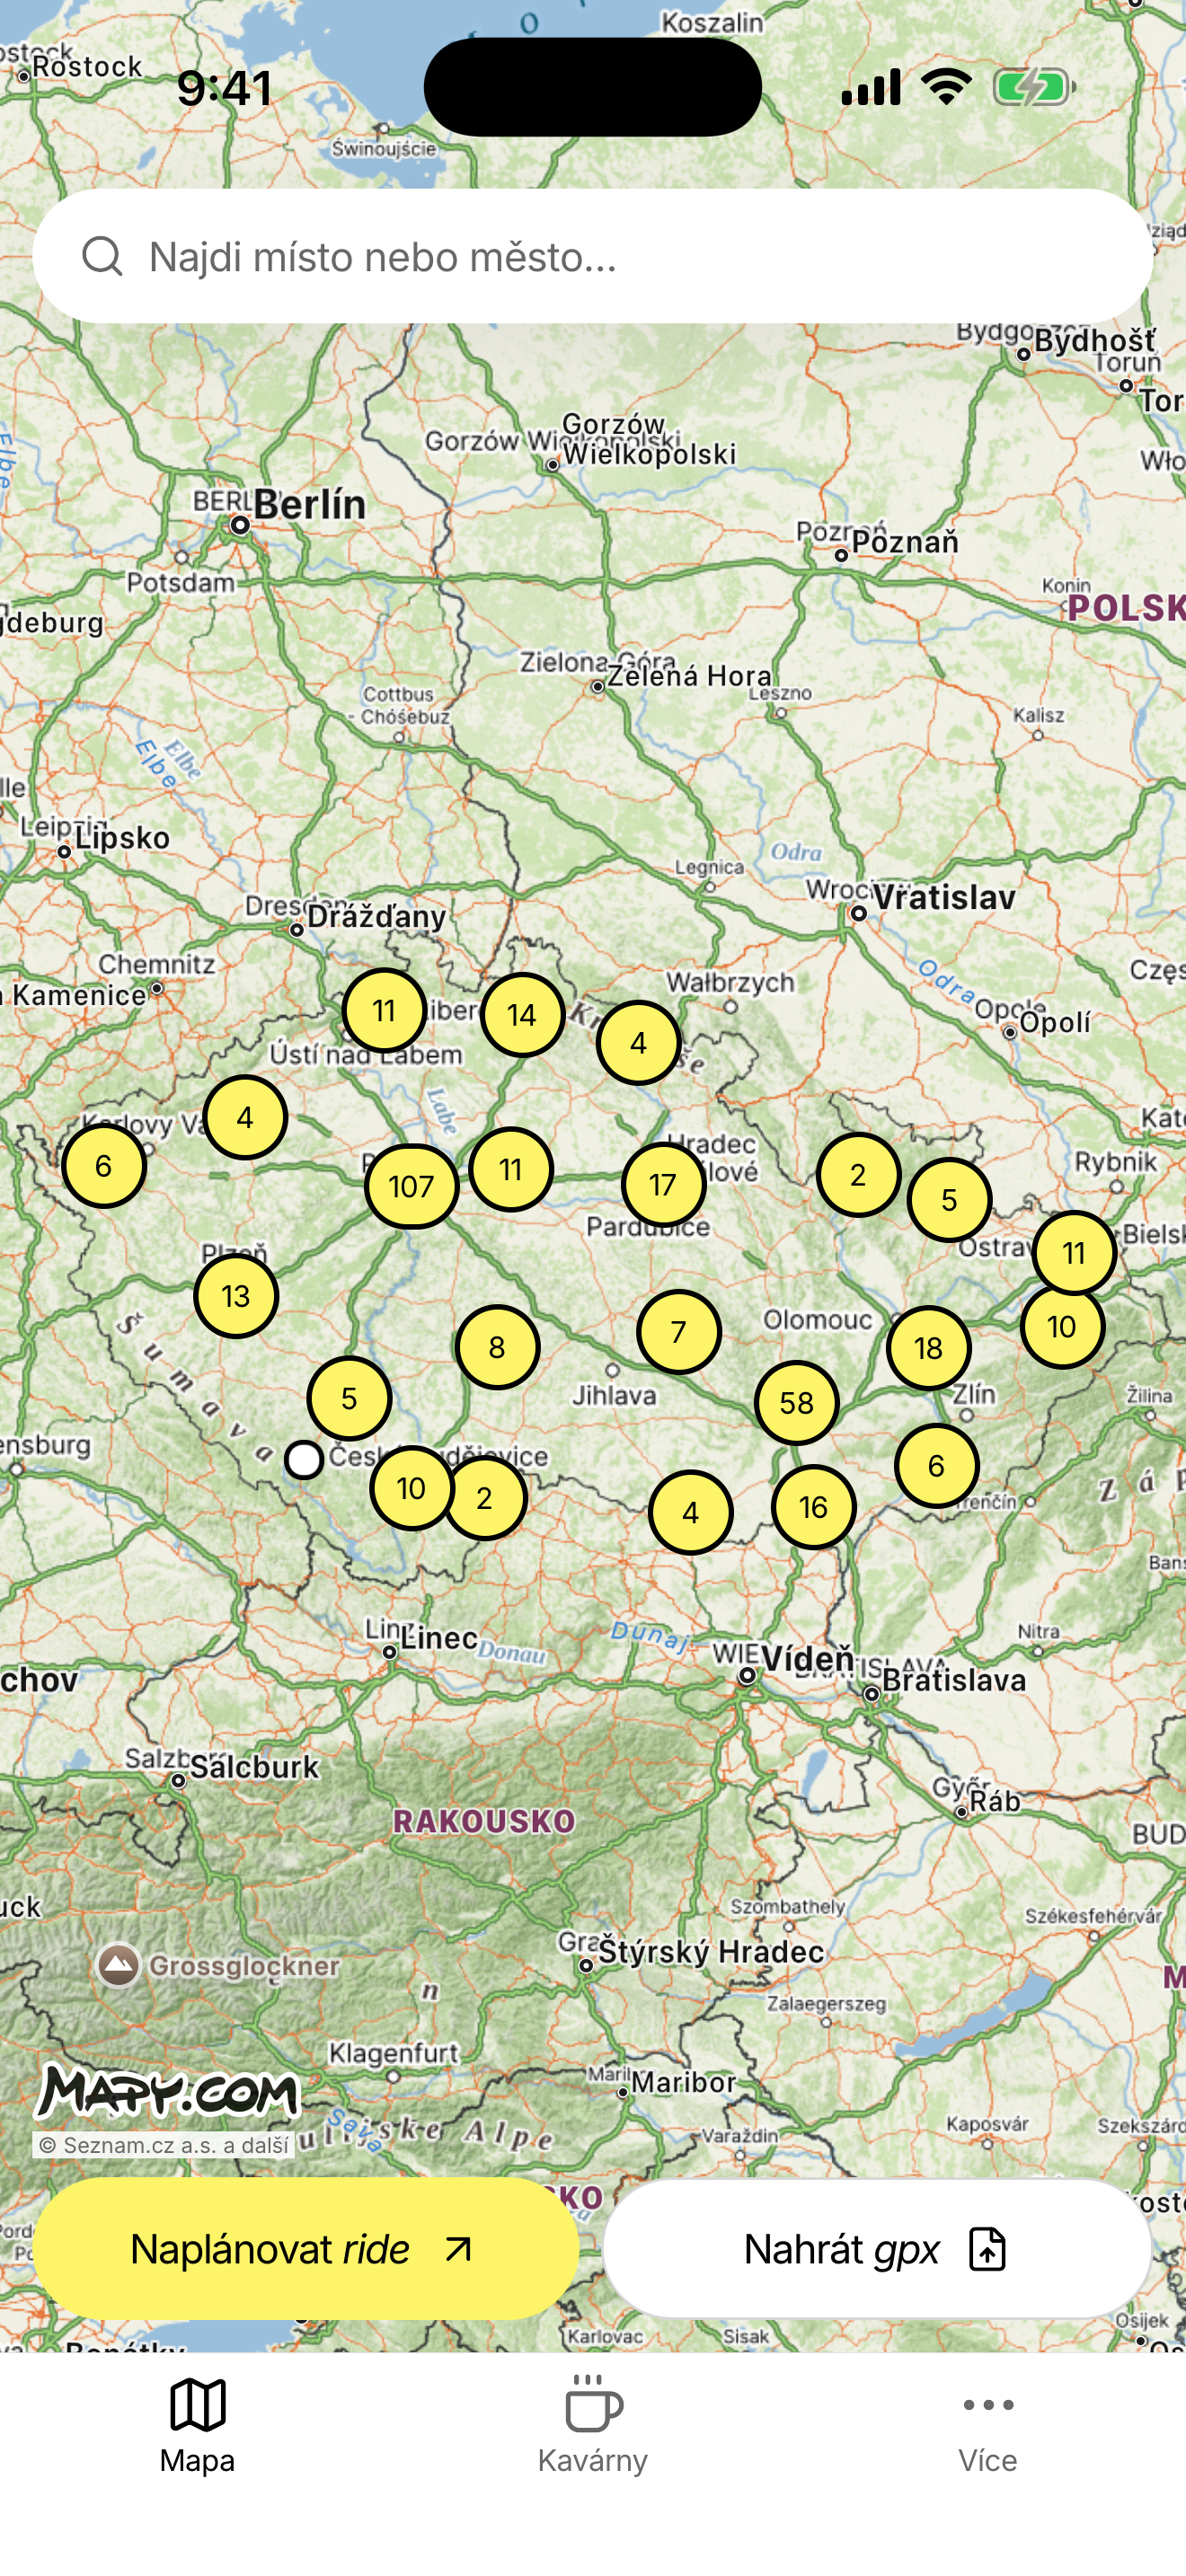Select the cluster marker 16
The width and height of the screenshot is (1186, 2576).
tap(813, 1506)
